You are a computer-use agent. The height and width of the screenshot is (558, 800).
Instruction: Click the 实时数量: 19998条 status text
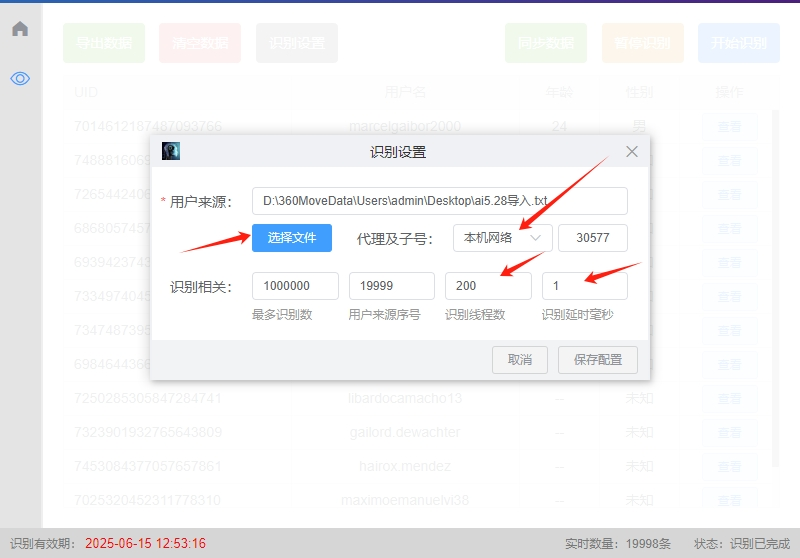coord(618,544)
